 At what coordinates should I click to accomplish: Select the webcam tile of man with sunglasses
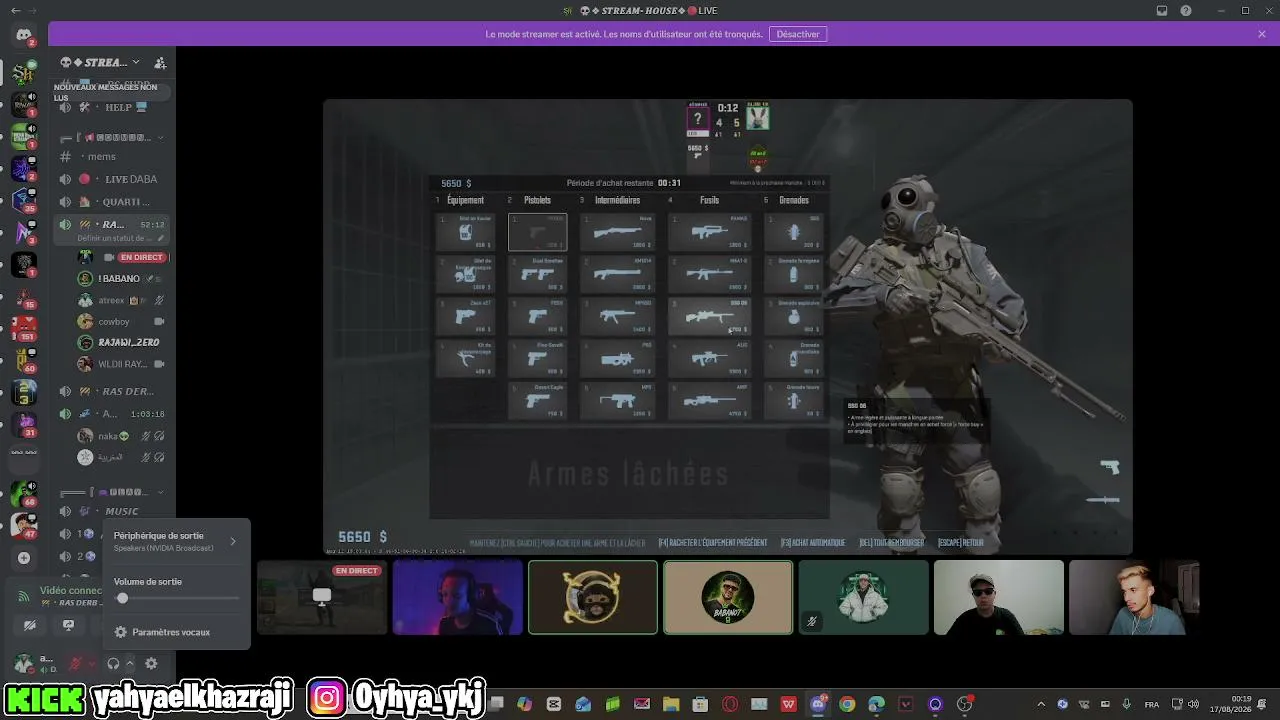click(998, 597)
